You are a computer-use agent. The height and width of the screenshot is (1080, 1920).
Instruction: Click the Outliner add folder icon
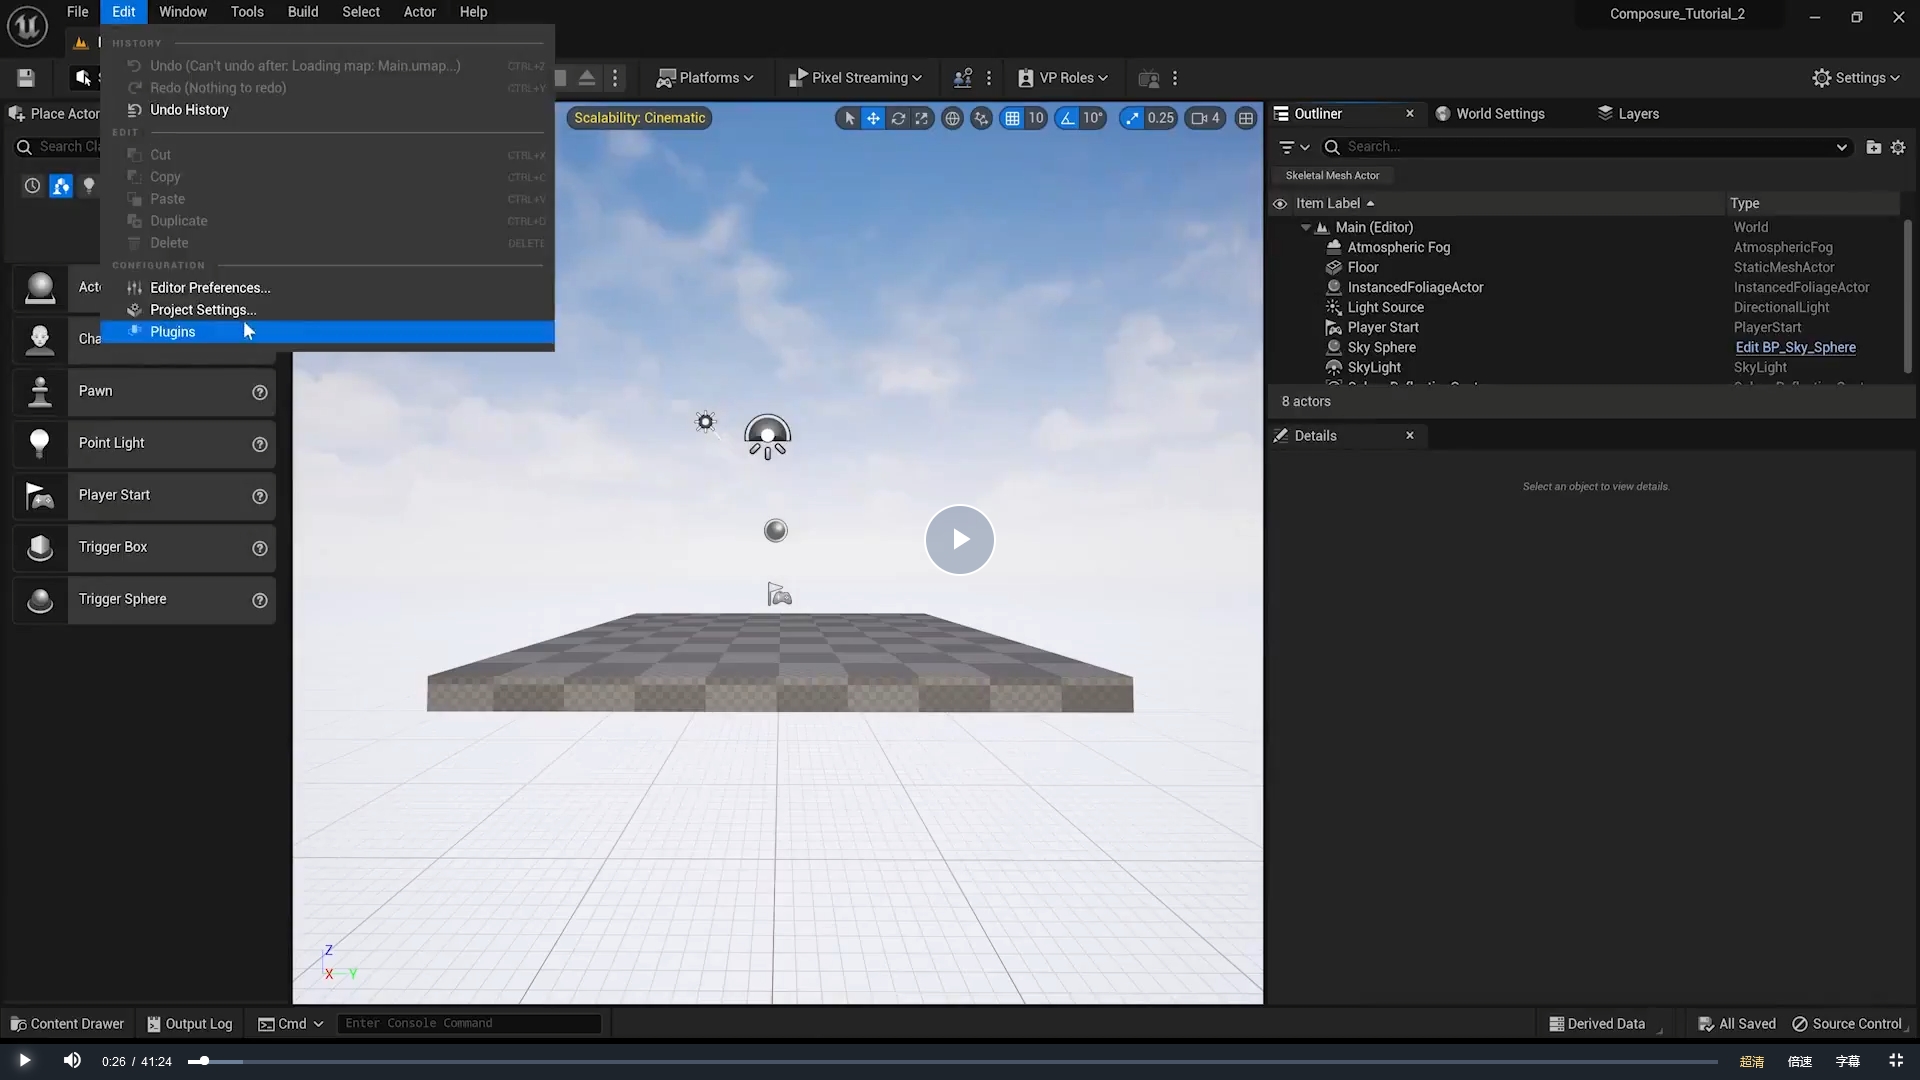(x=1873, y=147)
